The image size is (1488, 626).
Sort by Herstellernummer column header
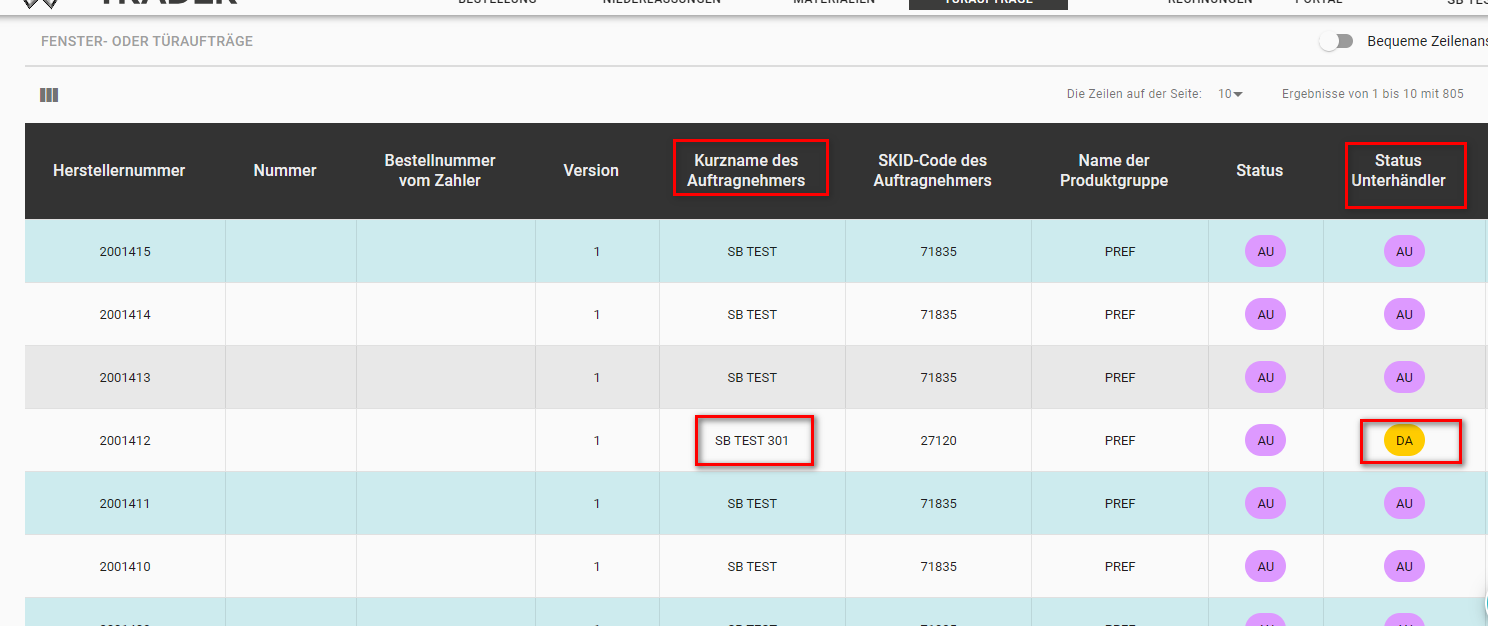click(119, 171)
